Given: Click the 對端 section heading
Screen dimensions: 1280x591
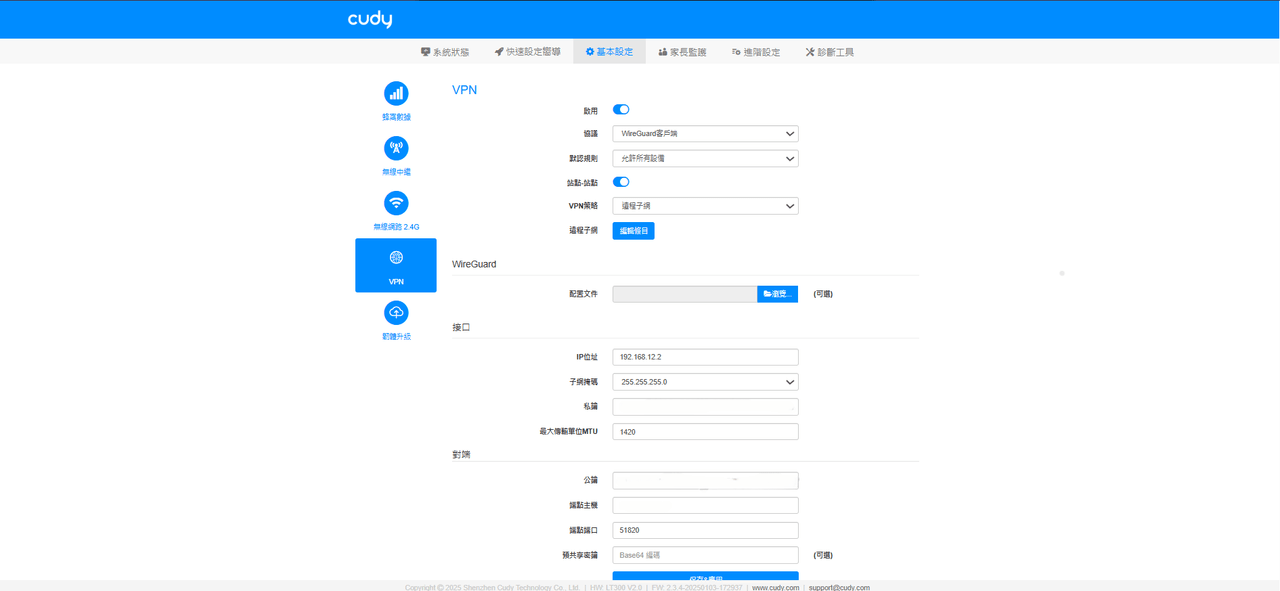Looking at the screenshot, I should click(x=461, y=454).
